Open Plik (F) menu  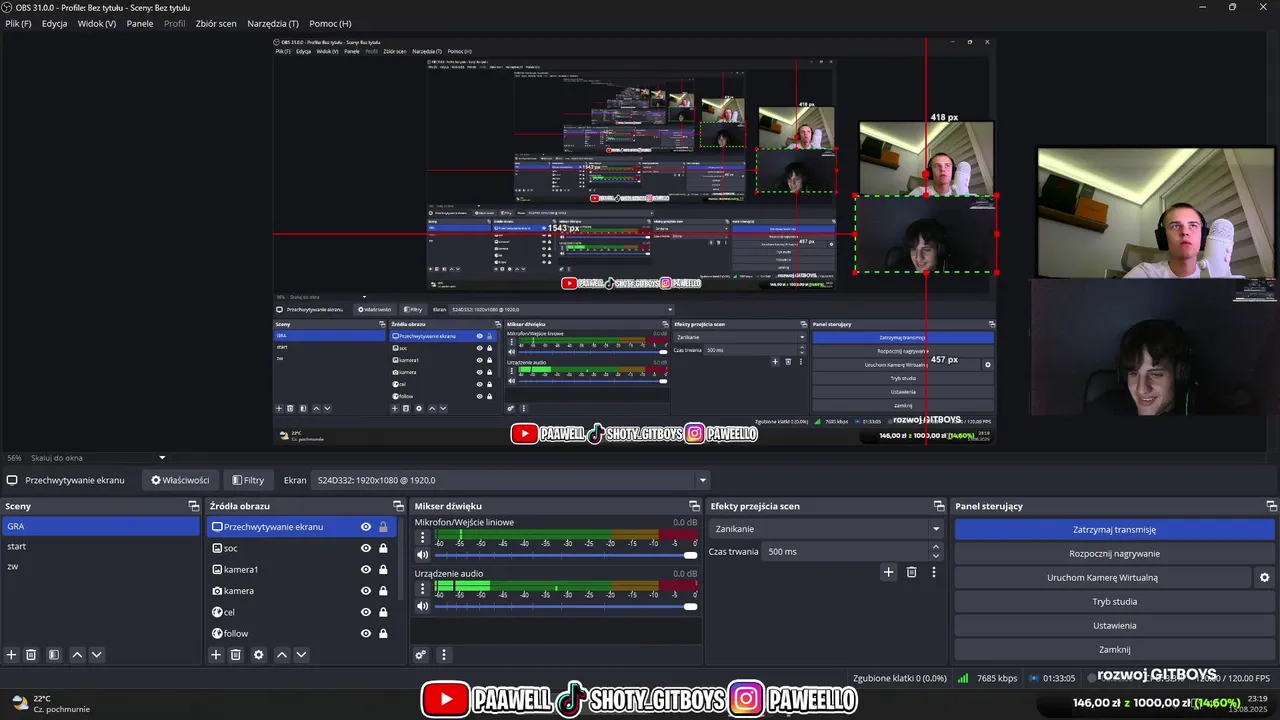18,23
